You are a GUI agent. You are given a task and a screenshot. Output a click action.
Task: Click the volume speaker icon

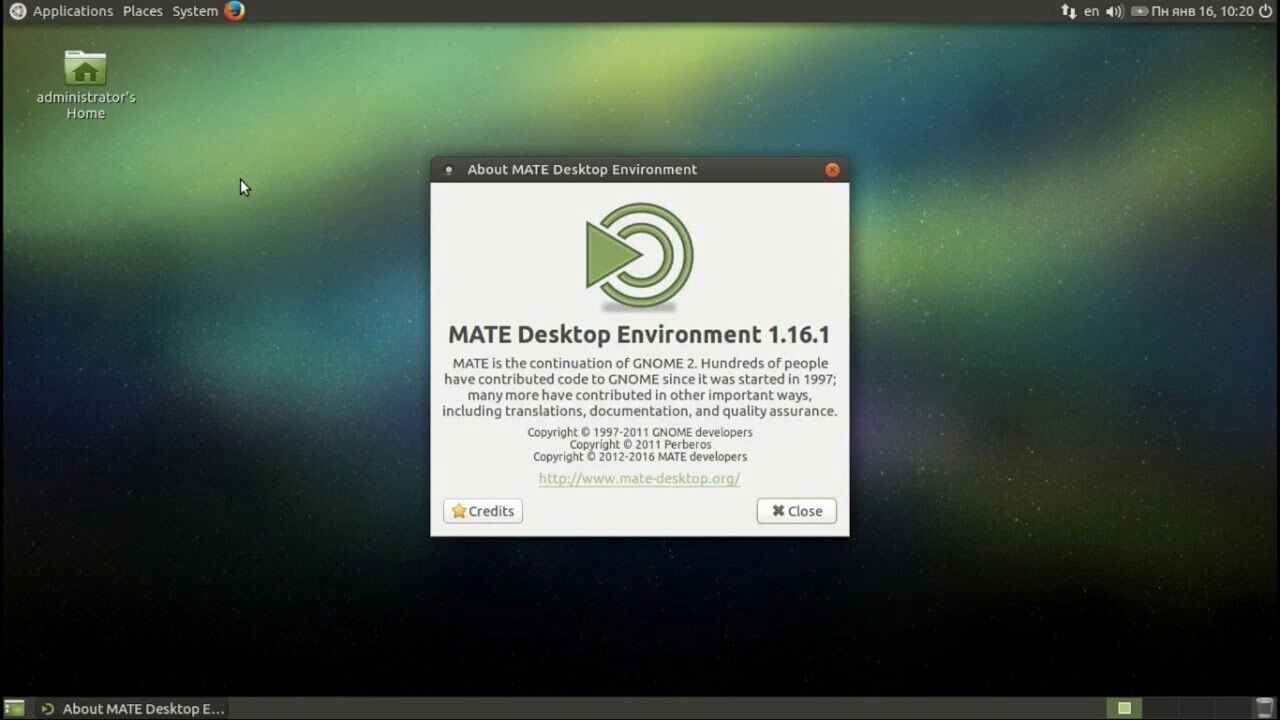1114,11
